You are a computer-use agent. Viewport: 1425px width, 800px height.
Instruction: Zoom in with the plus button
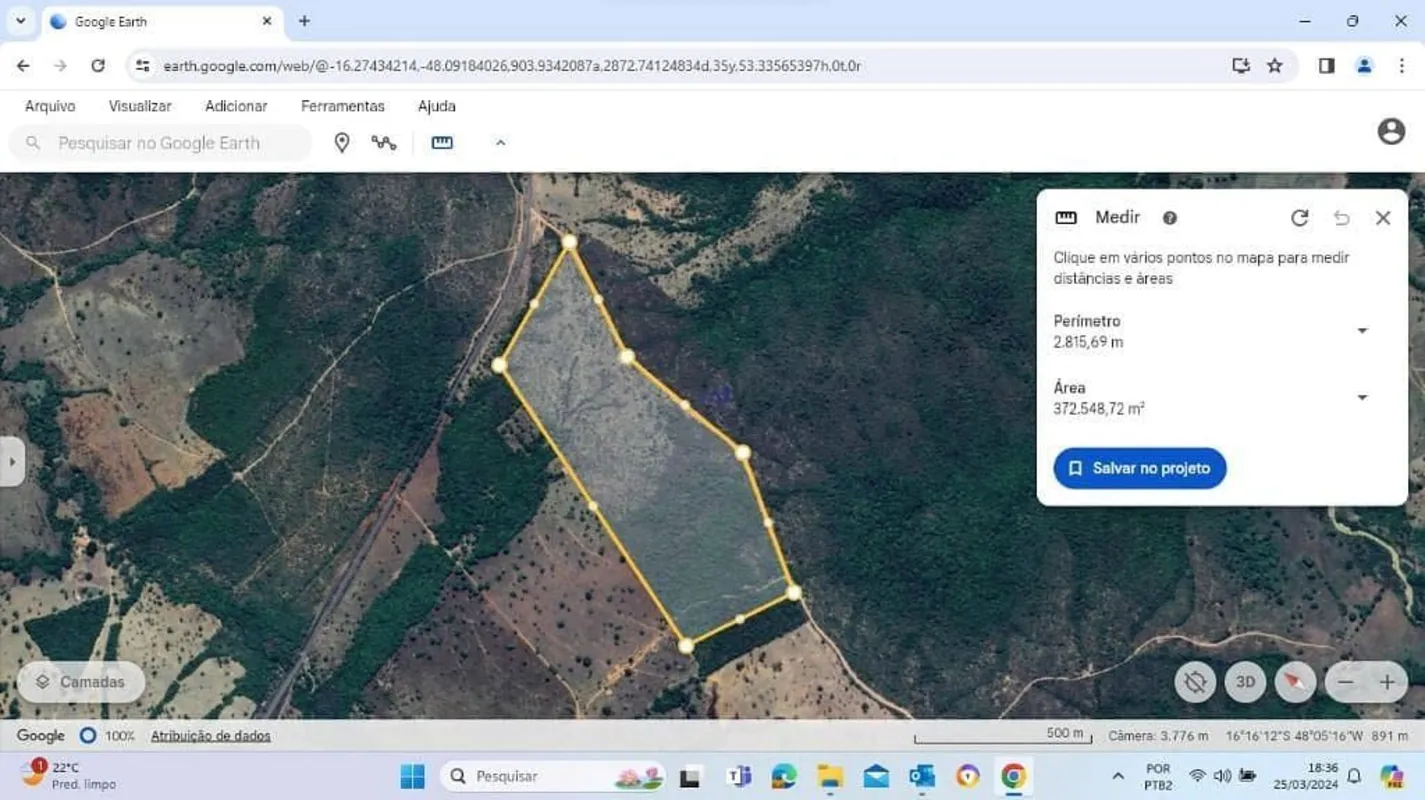[1387, 682]
